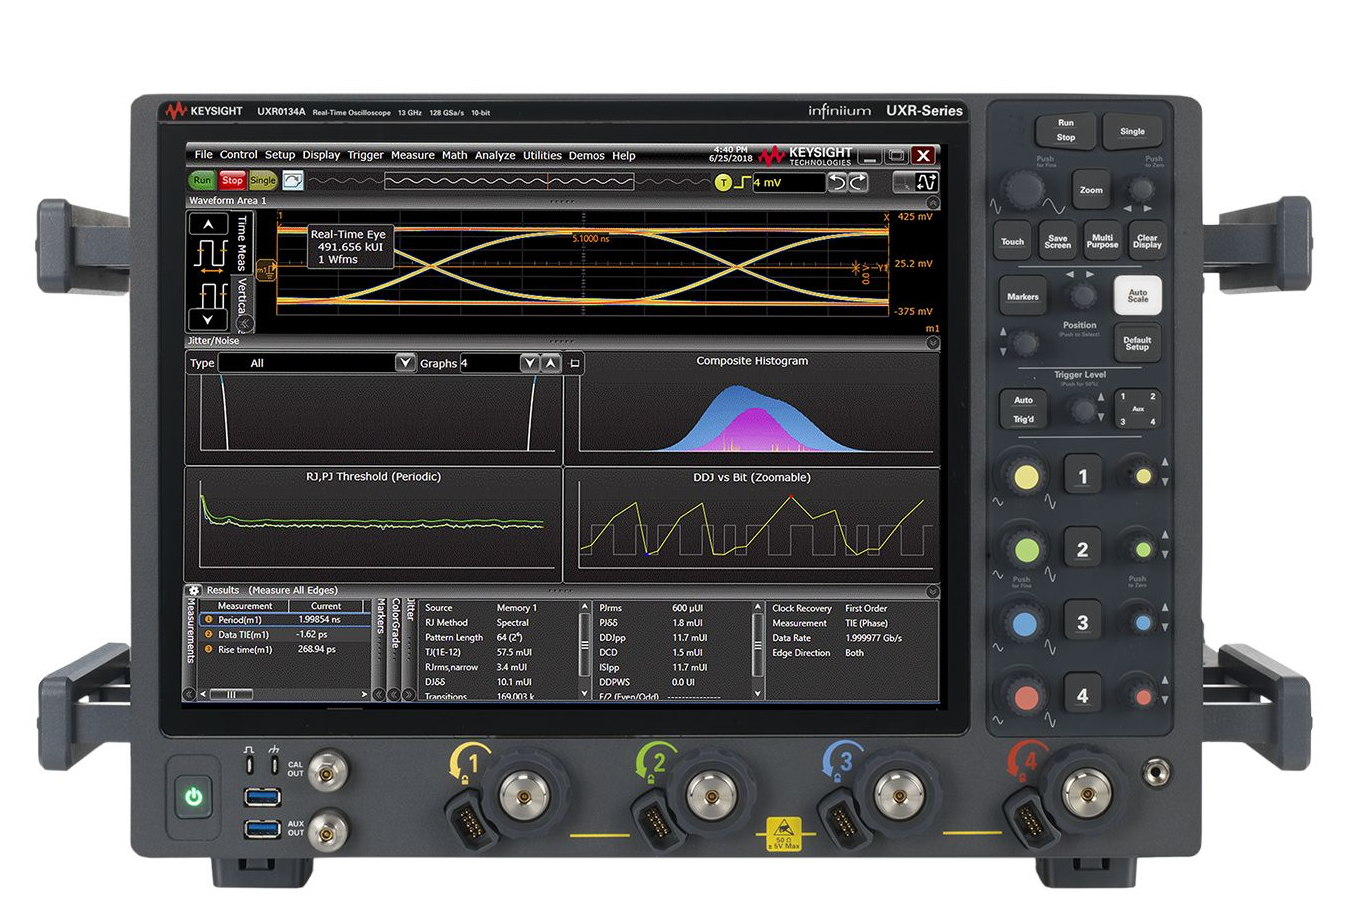The image size is (1349, 909).
Task: Toggle the waveform cursor mode icon
Action: pos(927,182)
